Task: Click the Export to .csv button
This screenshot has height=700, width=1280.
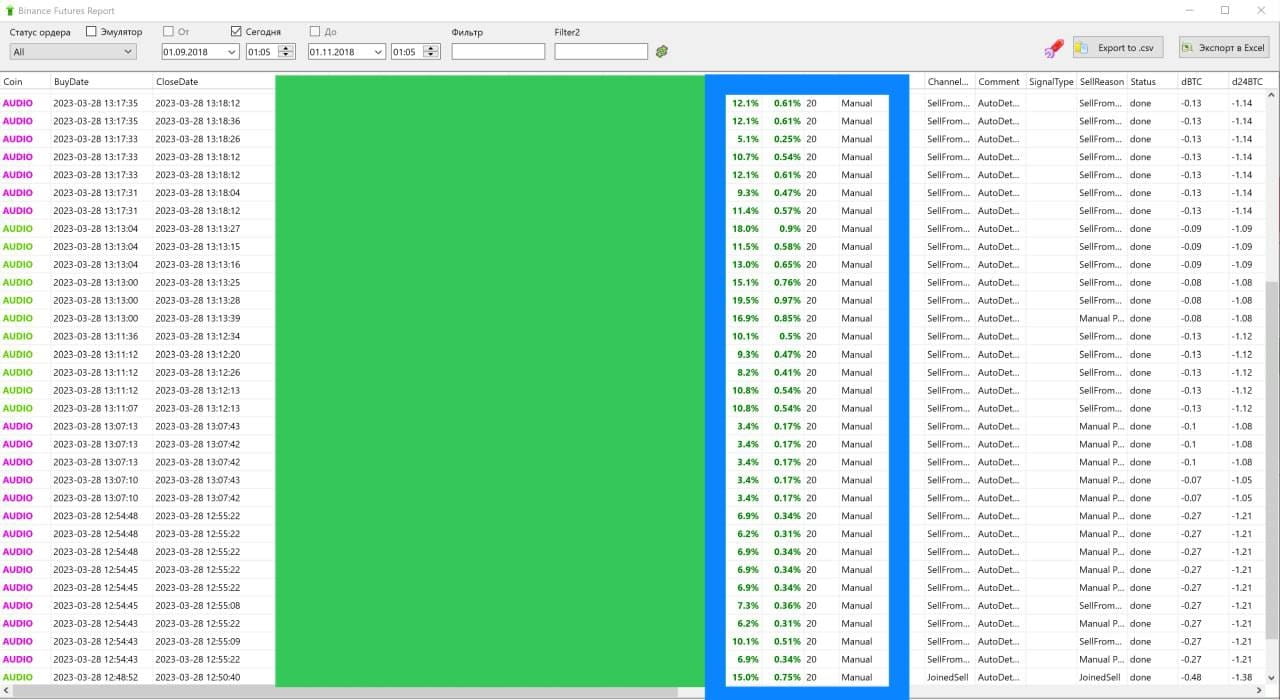Action: [1118, 48]
